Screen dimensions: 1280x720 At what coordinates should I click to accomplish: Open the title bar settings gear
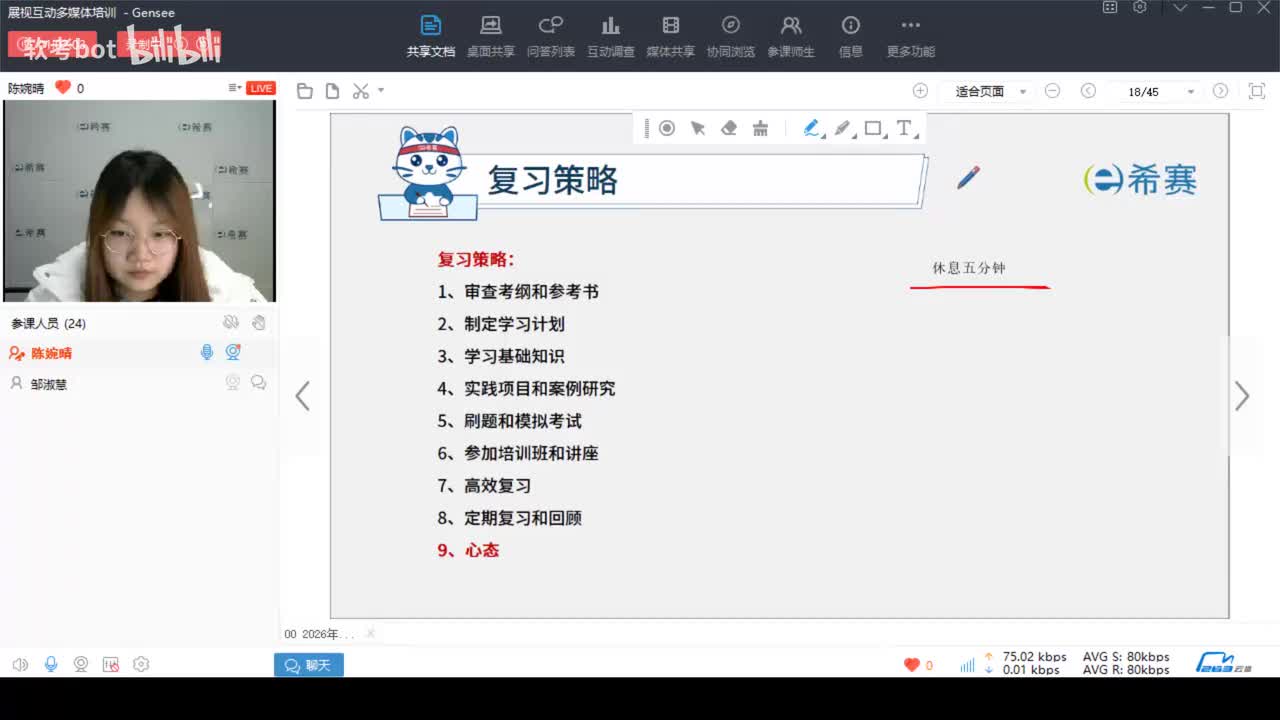click(1140, 7)
